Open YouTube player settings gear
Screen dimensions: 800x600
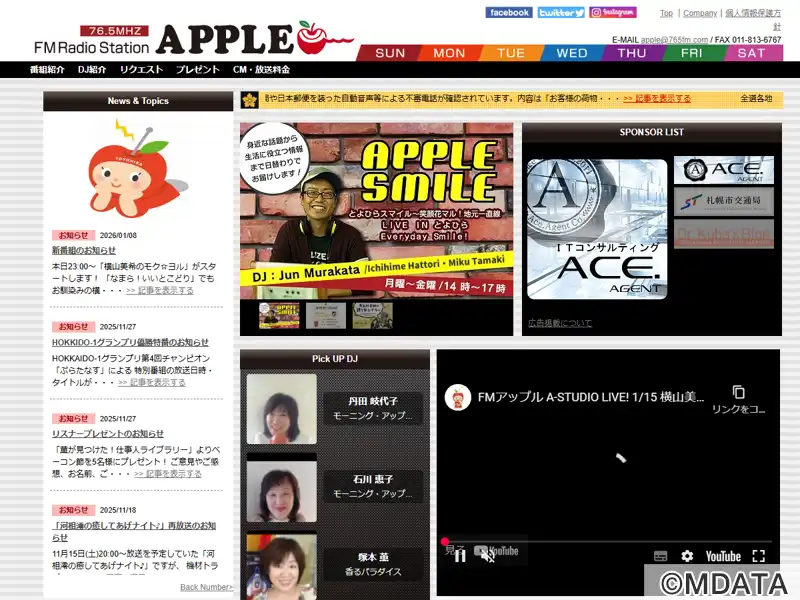(x=687, y=556)
